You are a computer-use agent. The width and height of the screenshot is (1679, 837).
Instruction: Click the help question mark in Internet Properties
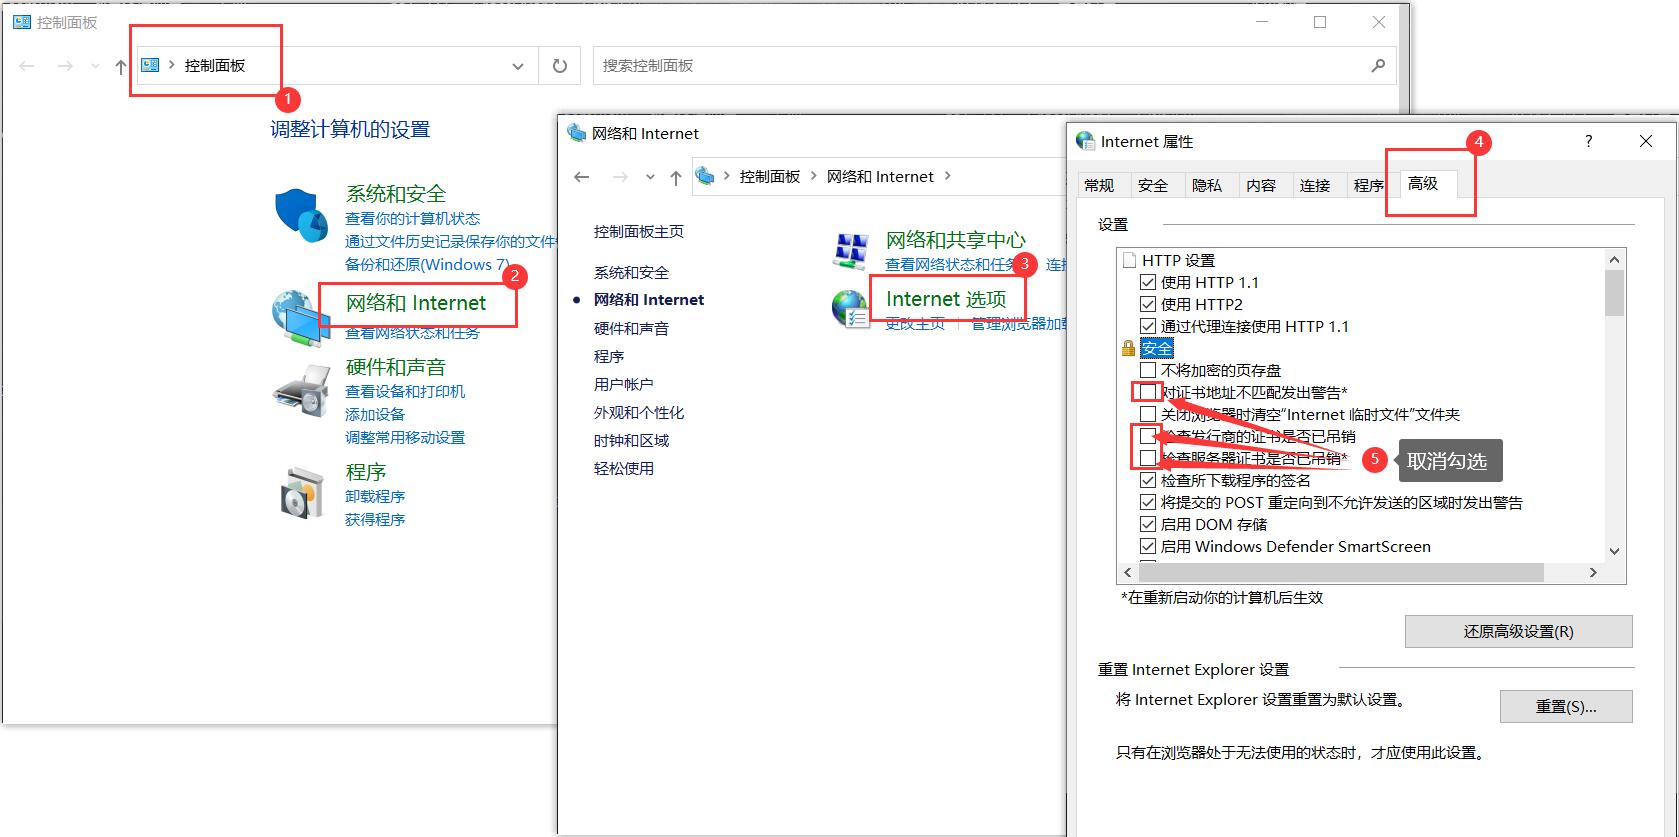[x=1588, y=141]
